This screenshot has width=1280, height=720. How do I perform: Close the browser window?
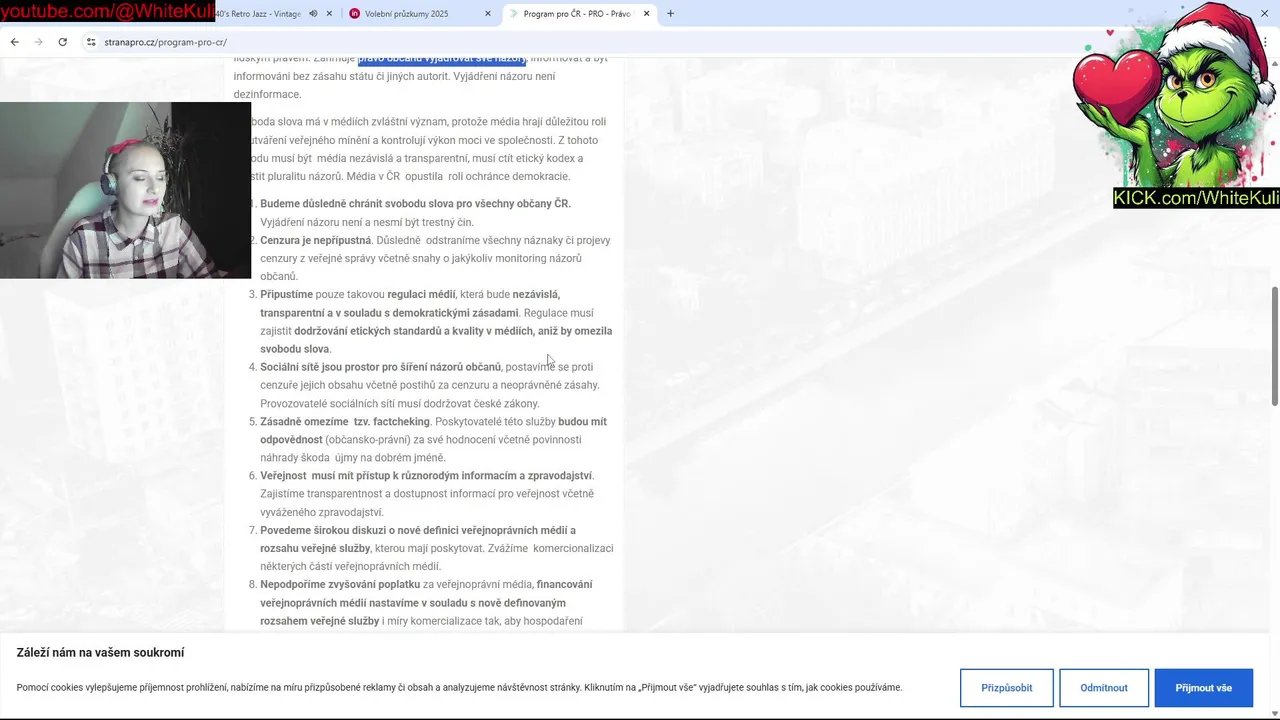coord(1264,13)
